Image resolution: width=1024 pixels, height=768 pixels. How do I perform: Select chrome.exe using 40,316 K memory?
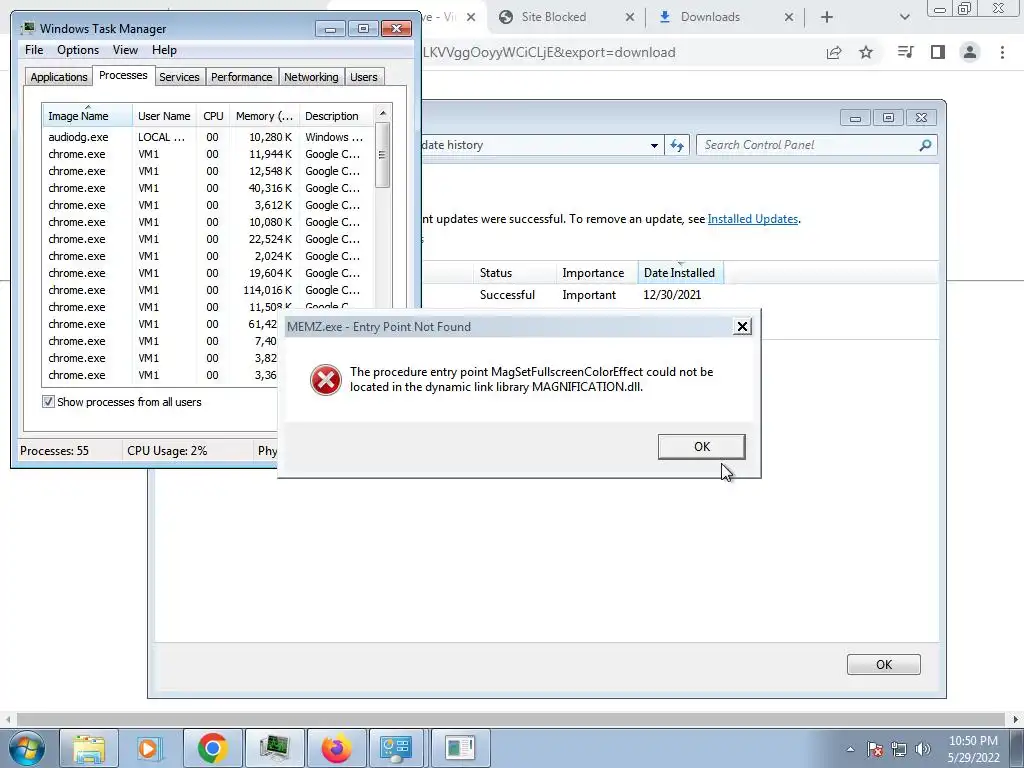pos(208,188)
